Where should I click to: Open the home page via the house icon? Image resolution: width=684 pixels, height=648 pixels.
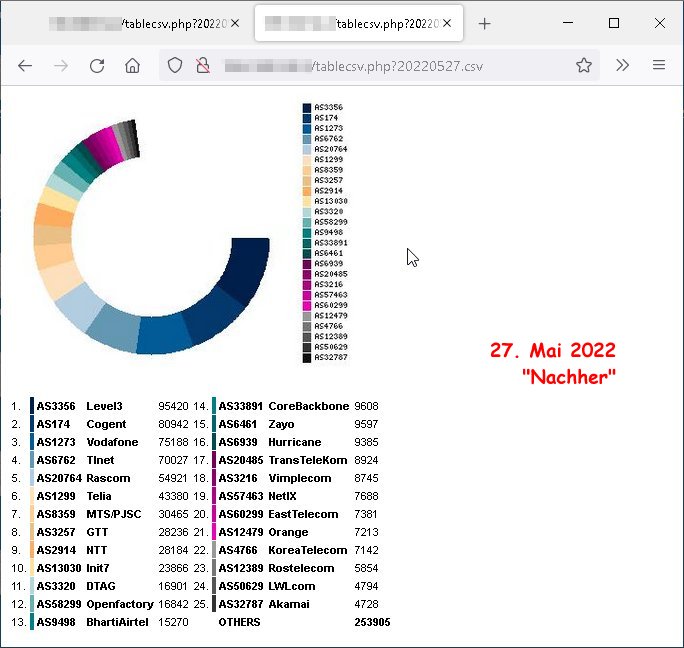pyautogui.click(x=132, y=66)
